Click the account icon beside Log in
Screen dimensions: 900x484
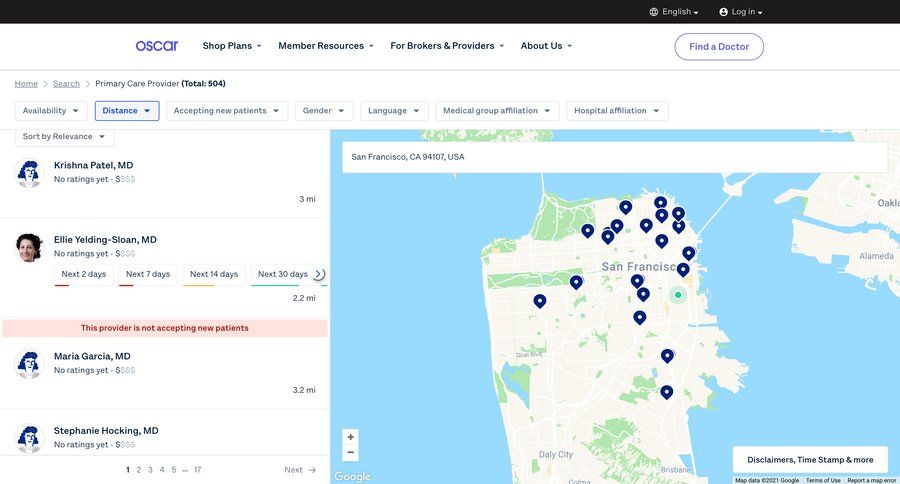pyautogui.click(x=723, y=11)
